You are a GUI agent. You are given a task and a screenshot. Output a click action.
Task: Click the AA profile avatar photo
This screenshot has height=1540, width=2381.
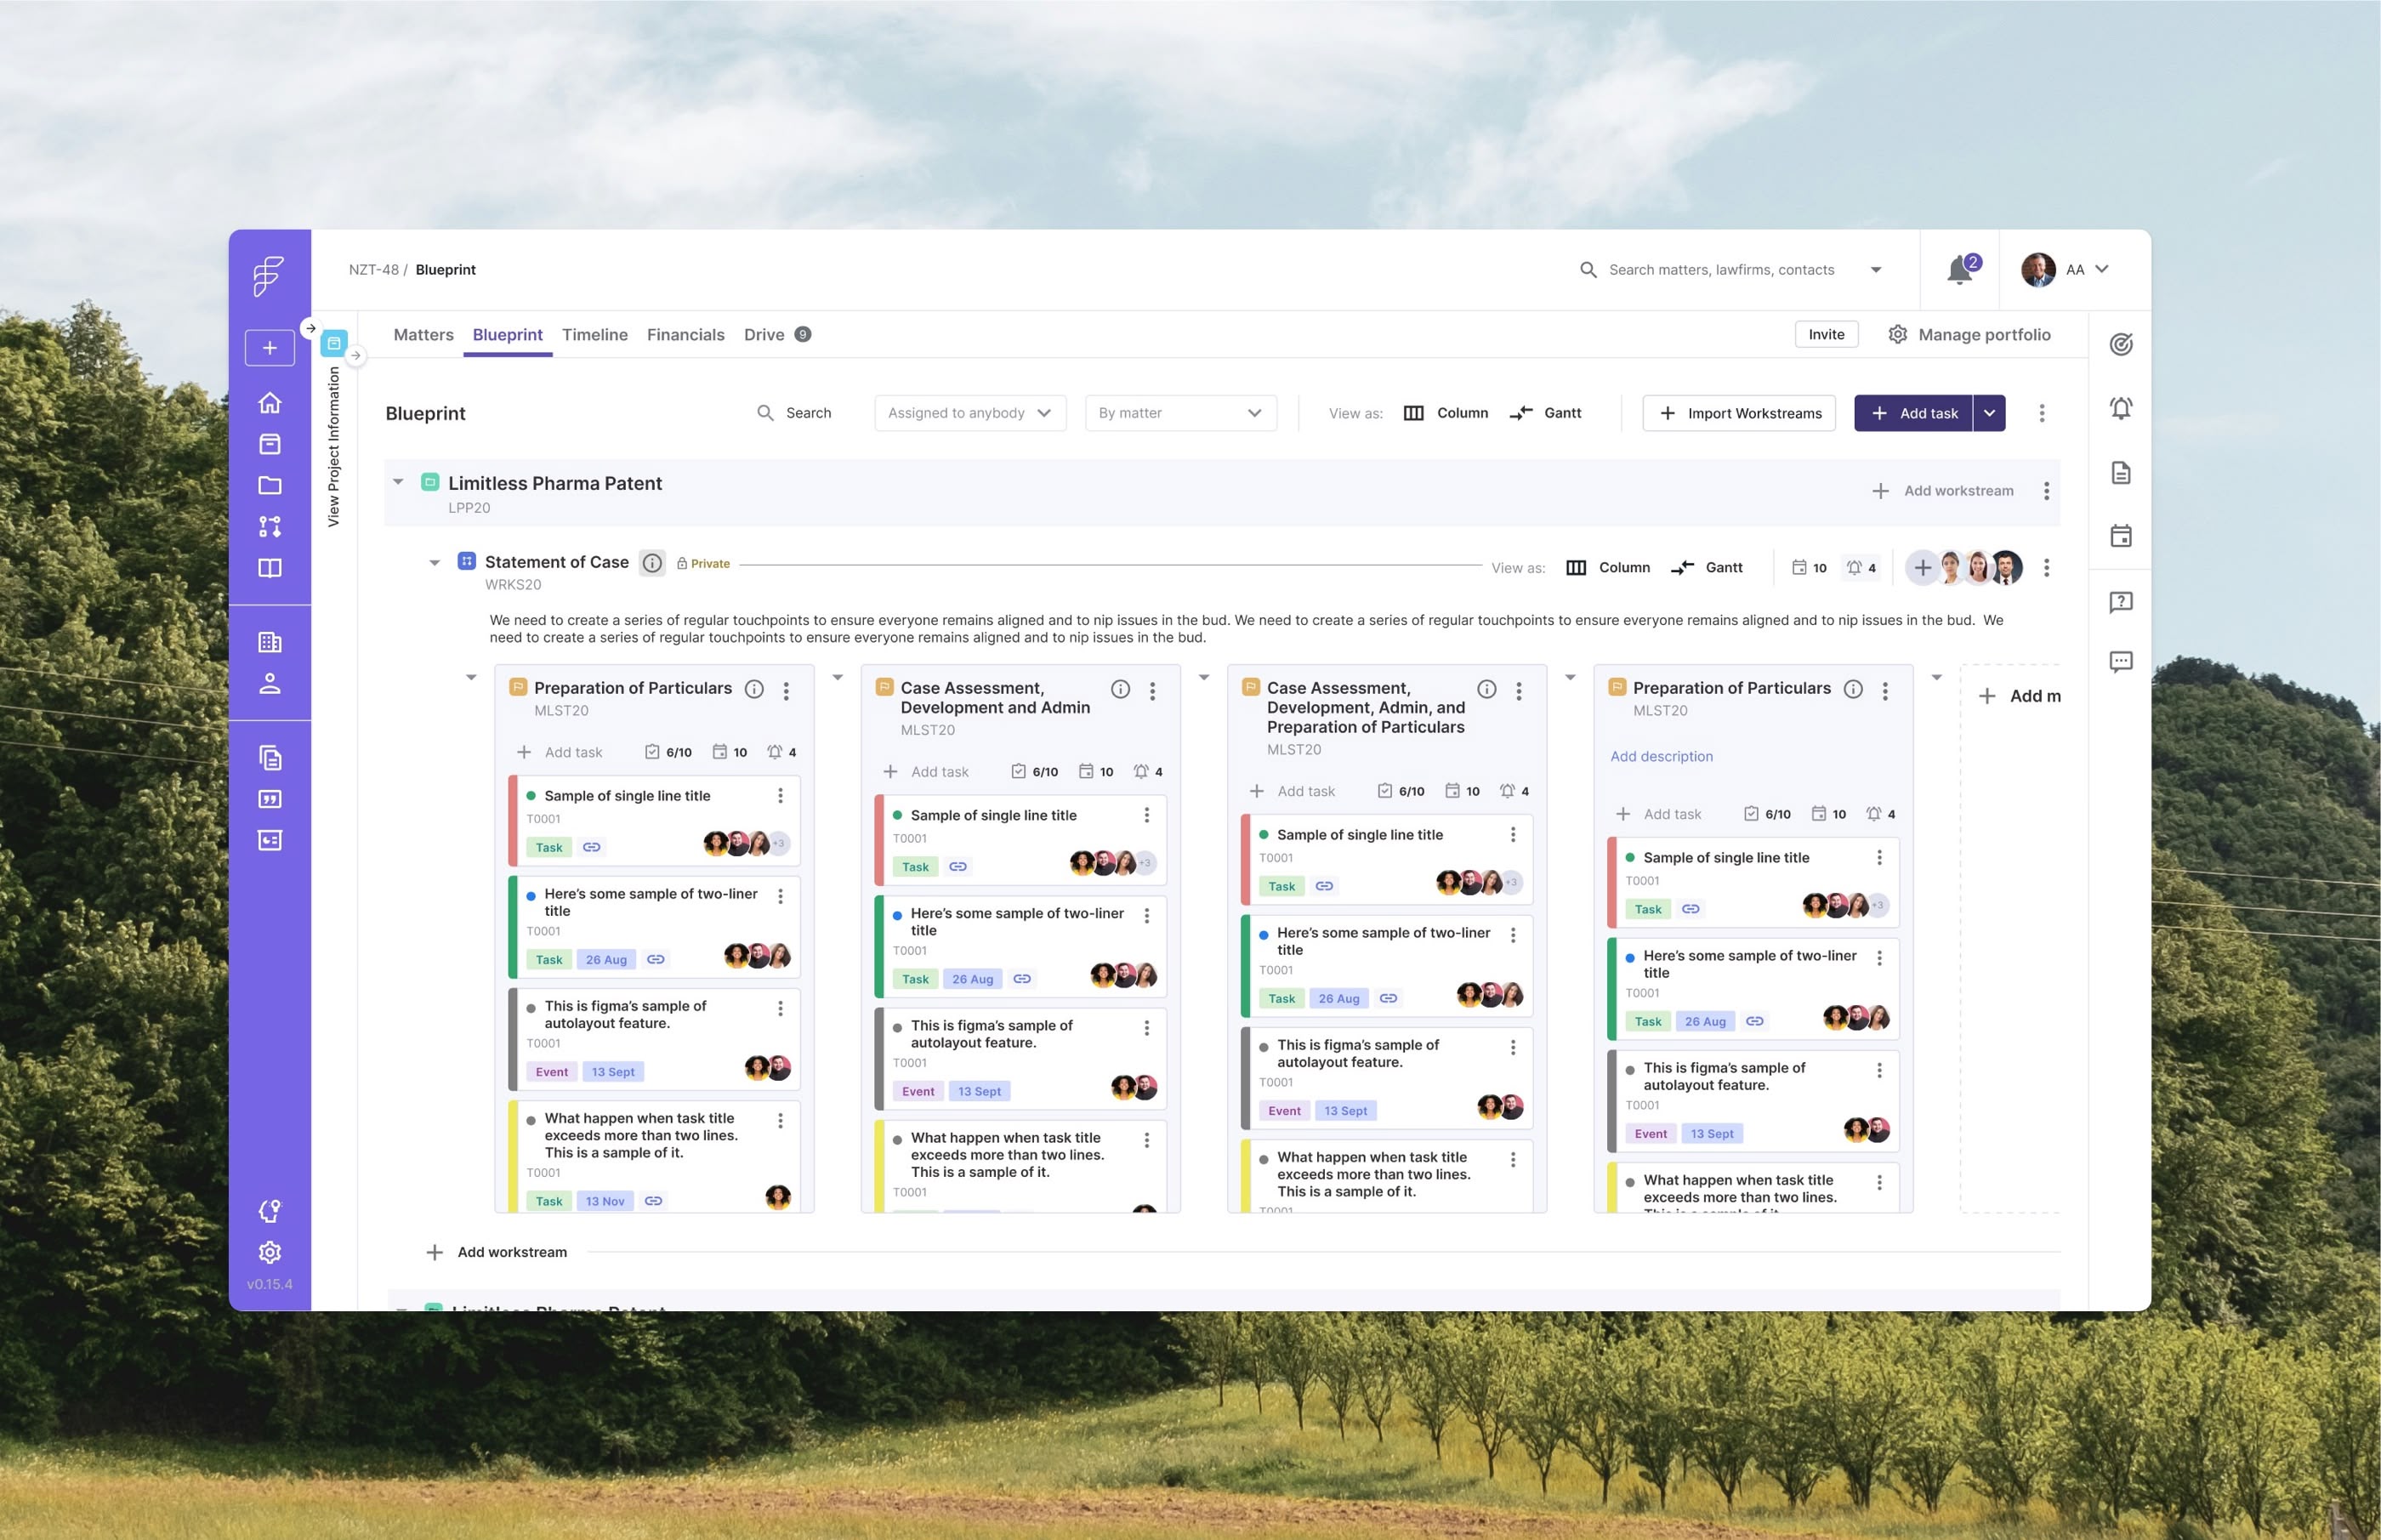2038,269
